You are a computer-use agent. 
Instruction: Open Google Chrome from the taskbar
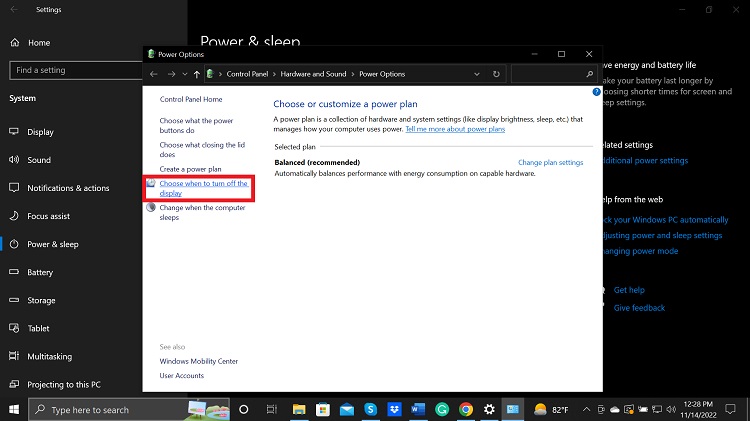click(x=466, y=409)
